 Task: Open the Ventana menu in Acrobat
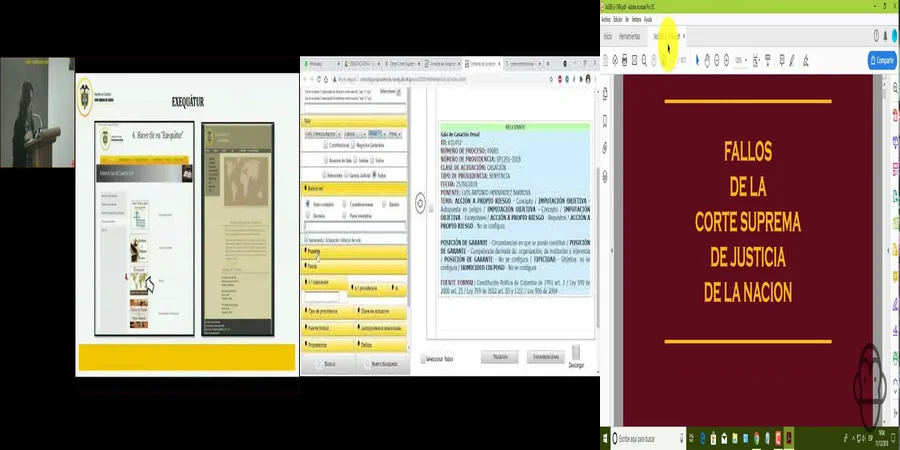tap(637, 20)
